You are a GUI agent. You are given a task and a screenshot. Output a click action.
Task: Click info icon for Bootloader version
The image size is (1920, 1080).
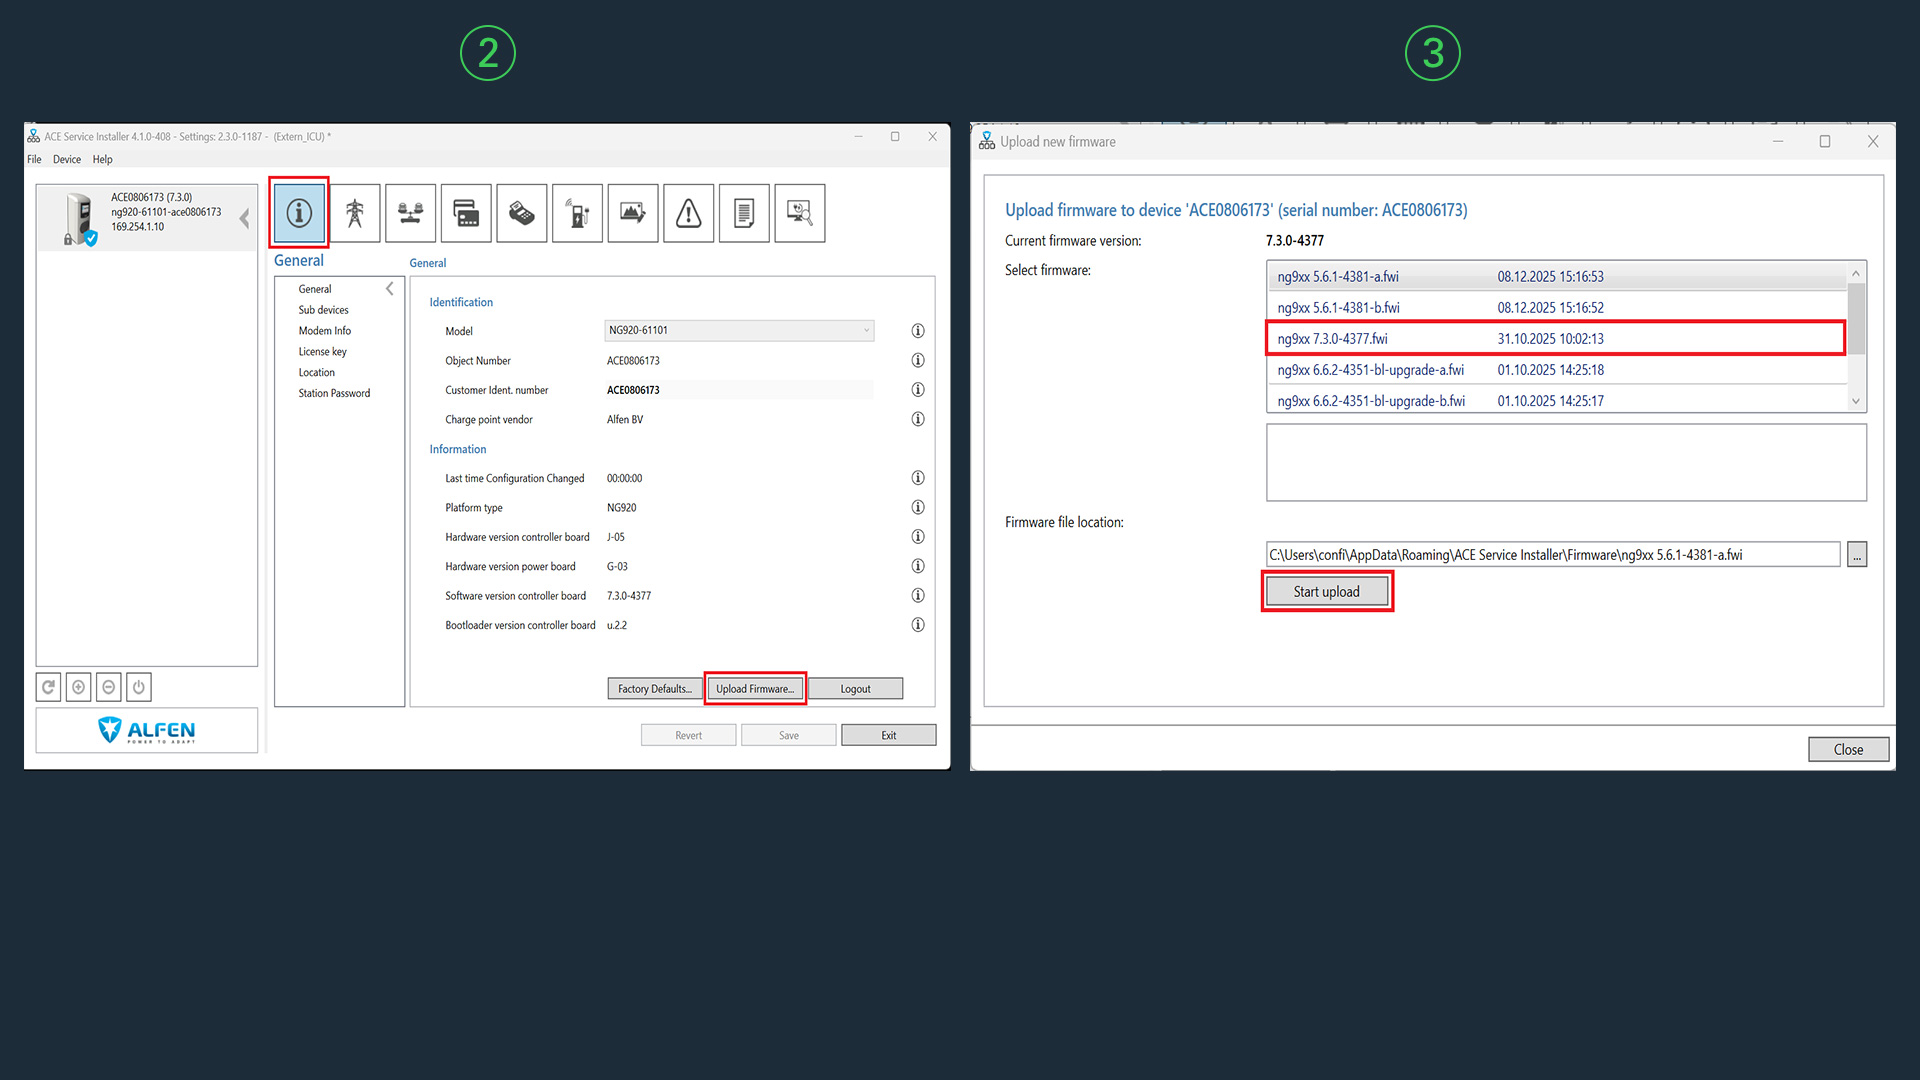[918, 625]
